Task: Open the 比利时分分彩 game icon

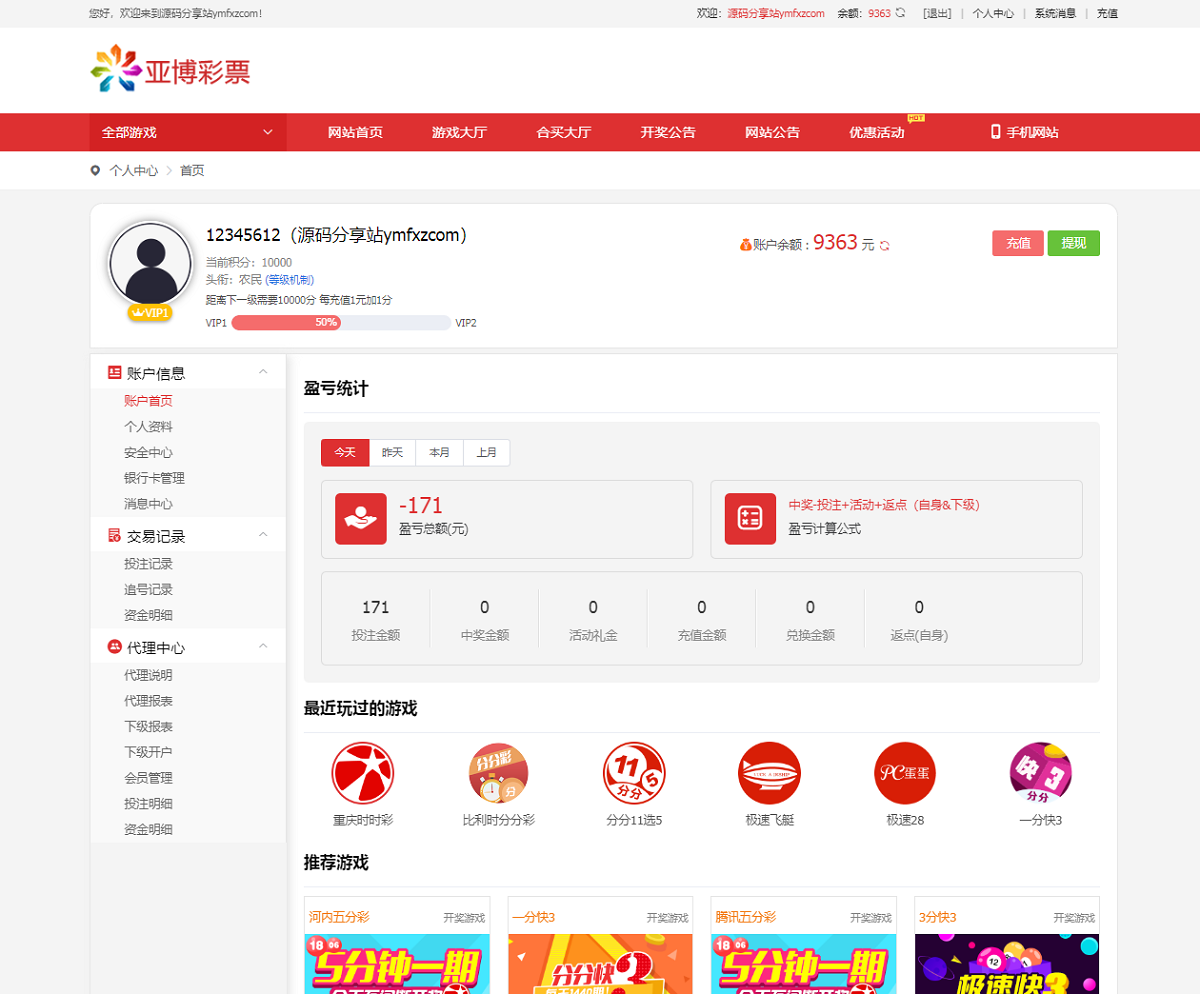Action: click(498, 773)
